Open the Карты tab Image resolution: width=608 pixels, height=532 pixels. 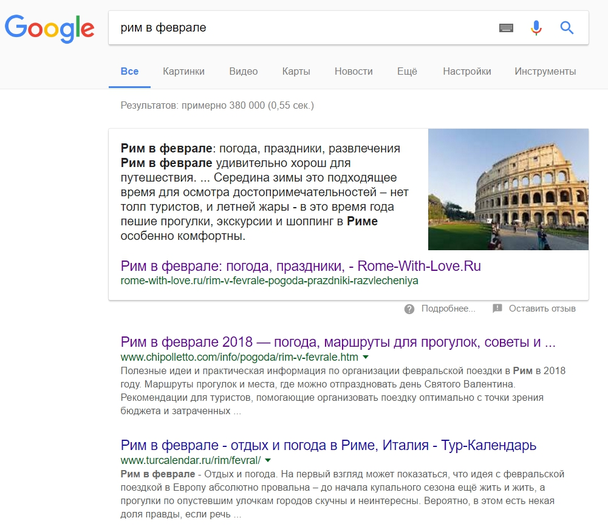[x=296, y=72]
